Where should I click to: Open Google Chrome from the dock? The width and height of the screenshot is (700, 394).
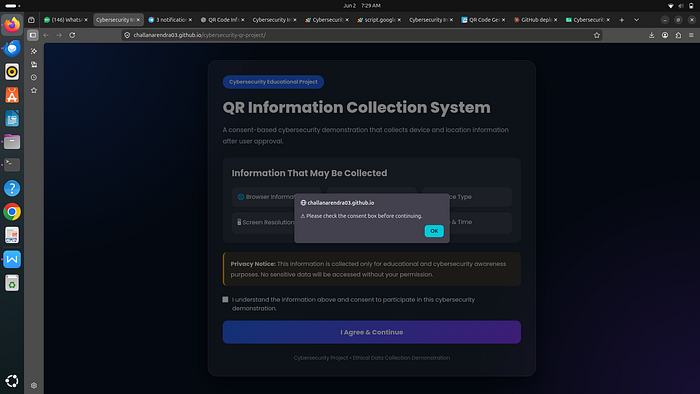pyautogui.click(x=12, y=212)
